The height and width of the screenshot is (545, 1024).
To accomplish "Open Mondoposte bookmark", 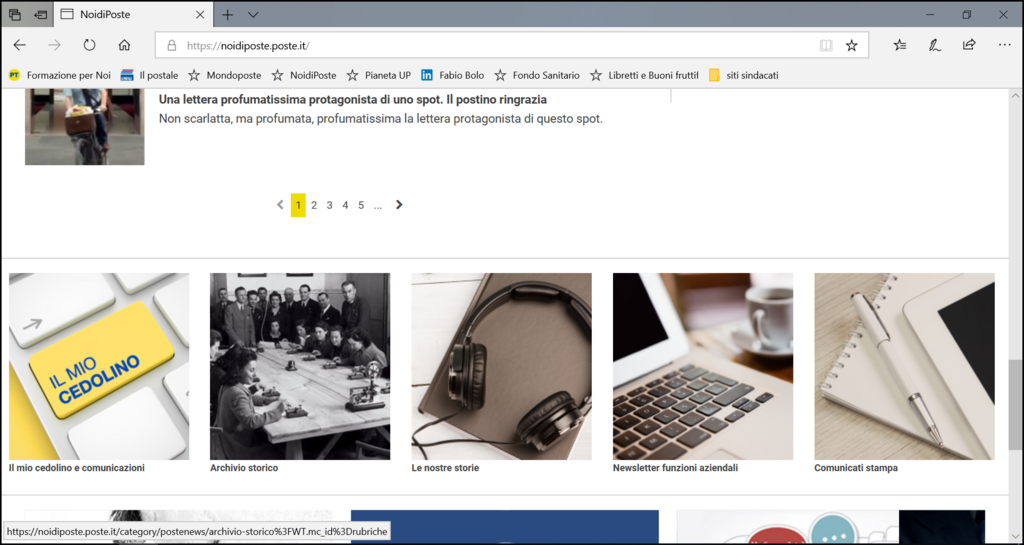I will tap(225, 75).
